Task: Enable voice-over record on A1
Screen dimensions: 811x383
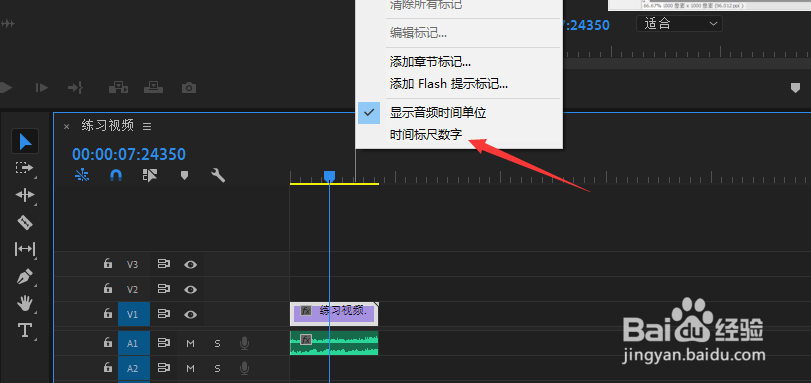Action: [245, 343]
